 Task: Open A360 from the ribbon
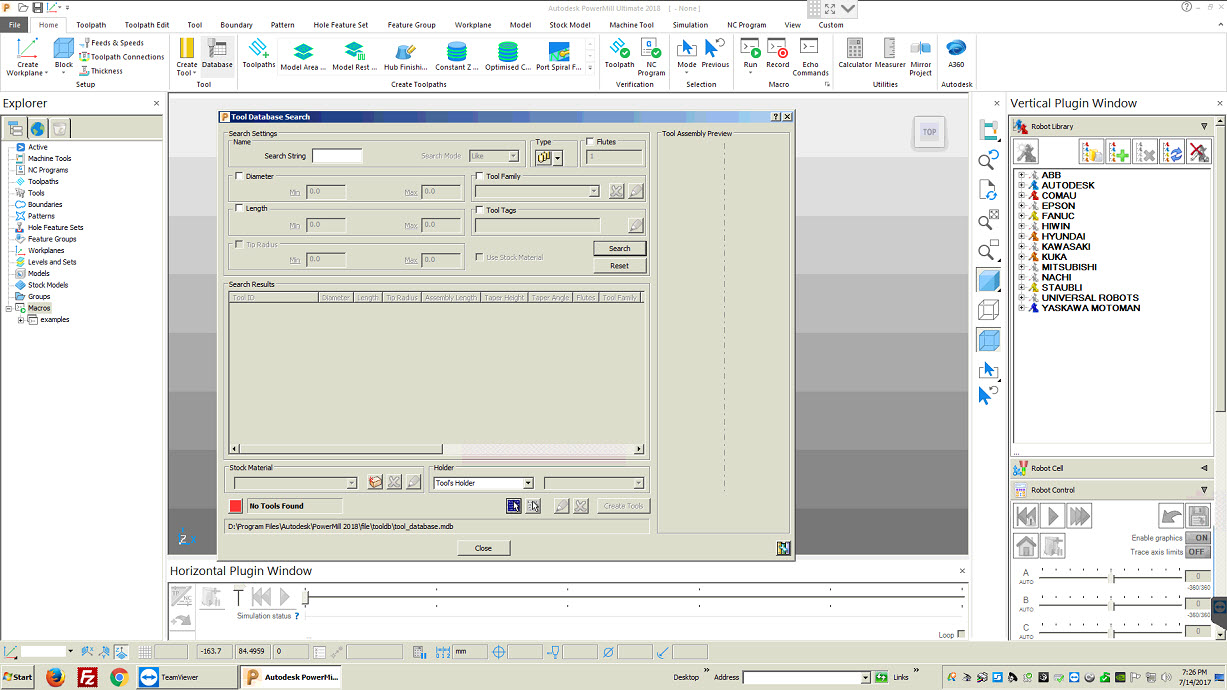click(956, 54)
